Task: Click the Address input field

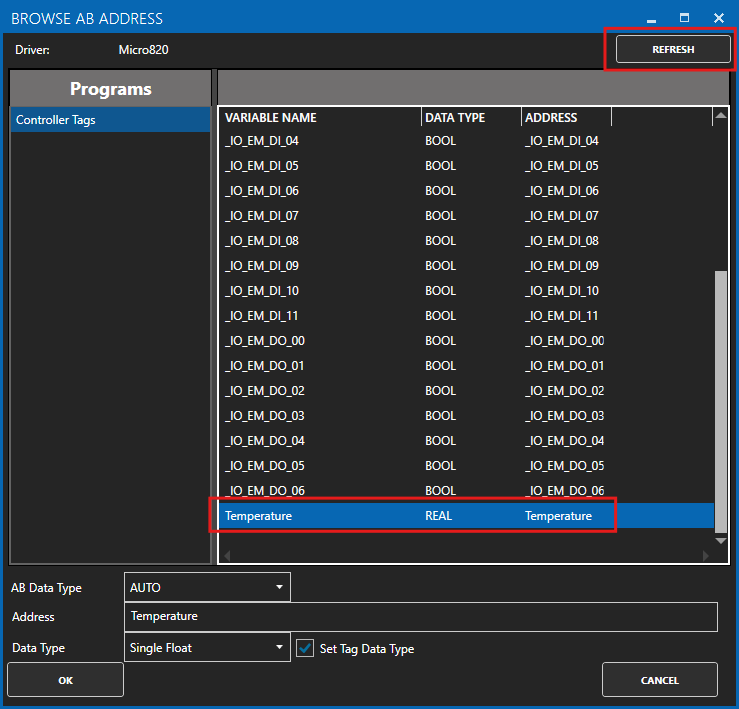Action: click(x=421, y=616)
